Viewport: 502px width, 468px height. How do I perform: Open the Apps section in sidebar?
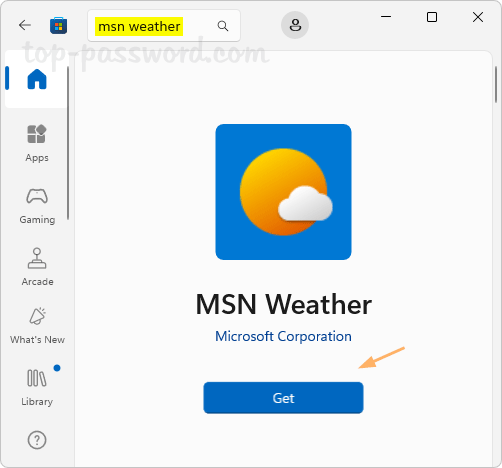pos(37,143)
